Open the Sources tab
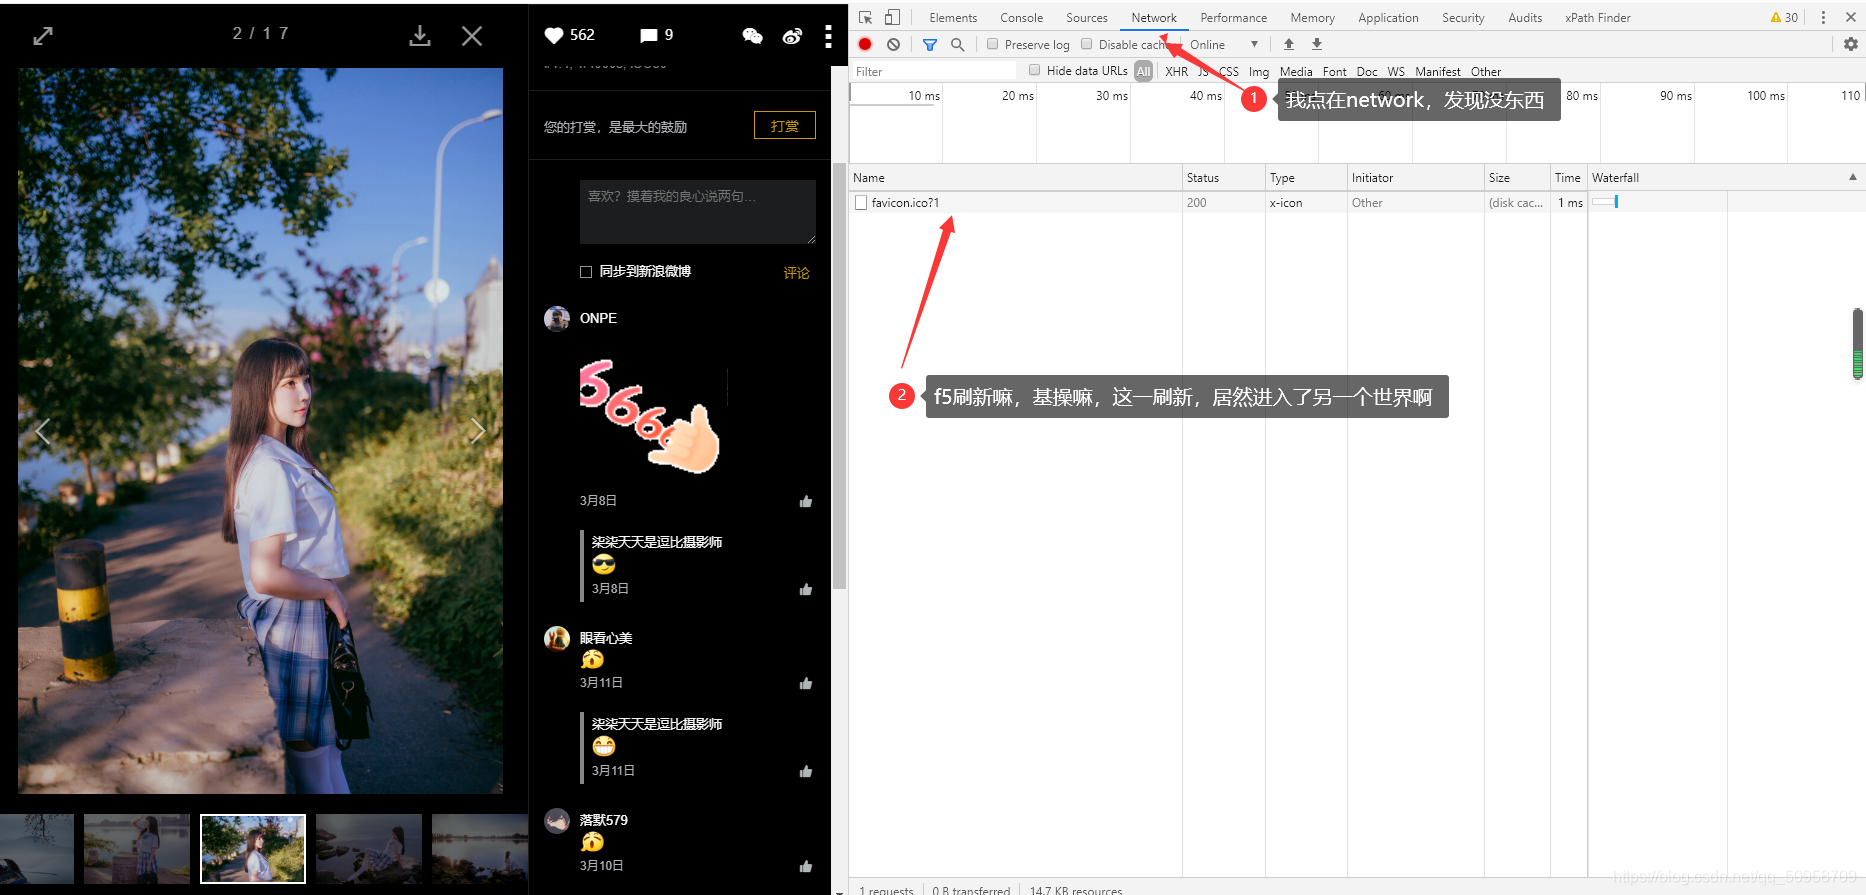Screen dimensions: 1866x895 click(1087, 18)
